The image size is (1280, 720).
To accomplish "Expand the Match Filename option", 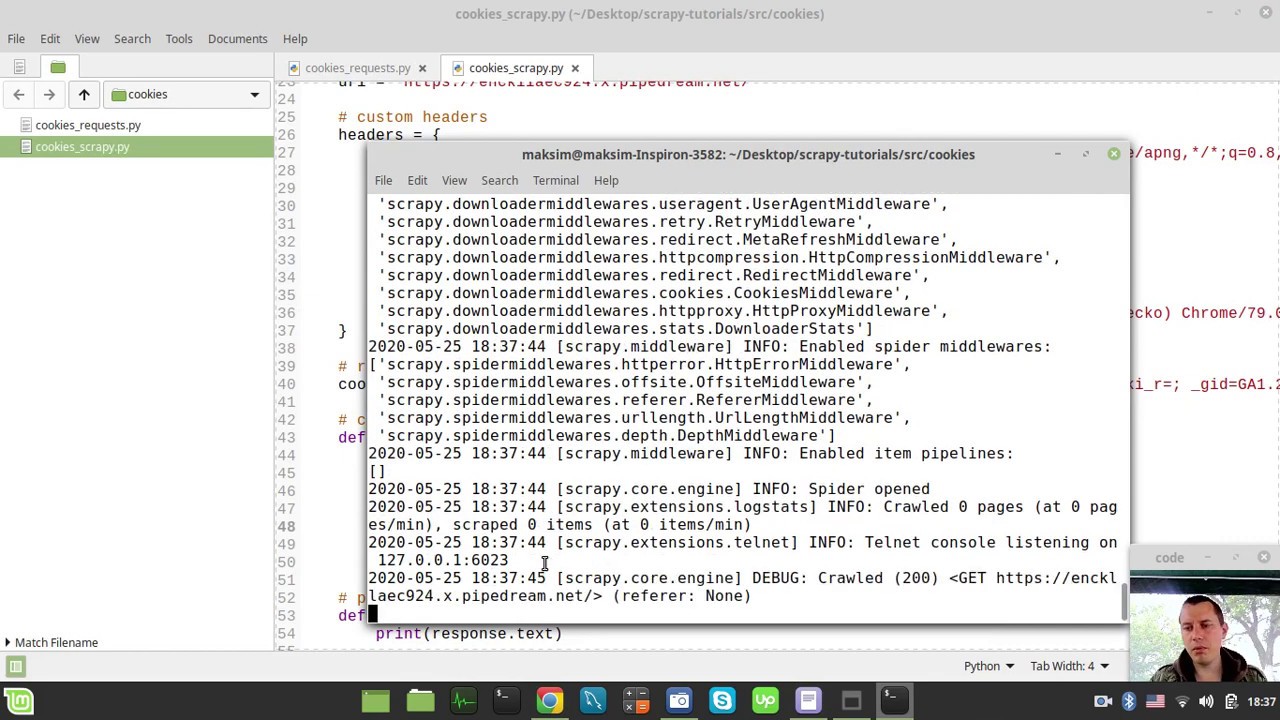I will (x=51, y=643).
